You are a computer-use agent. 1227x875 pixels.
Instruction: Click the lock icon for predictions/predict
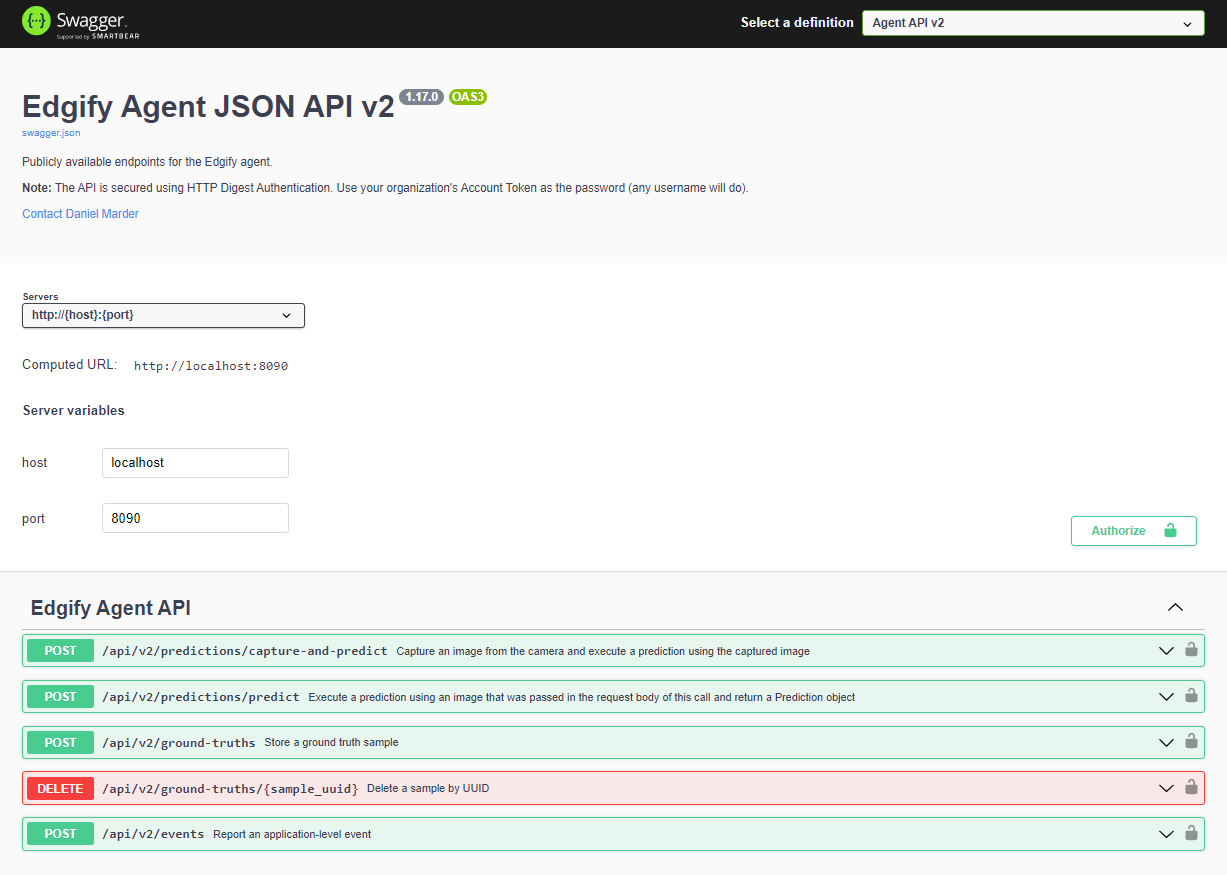pyautogui.click(x=1191, y=696)
